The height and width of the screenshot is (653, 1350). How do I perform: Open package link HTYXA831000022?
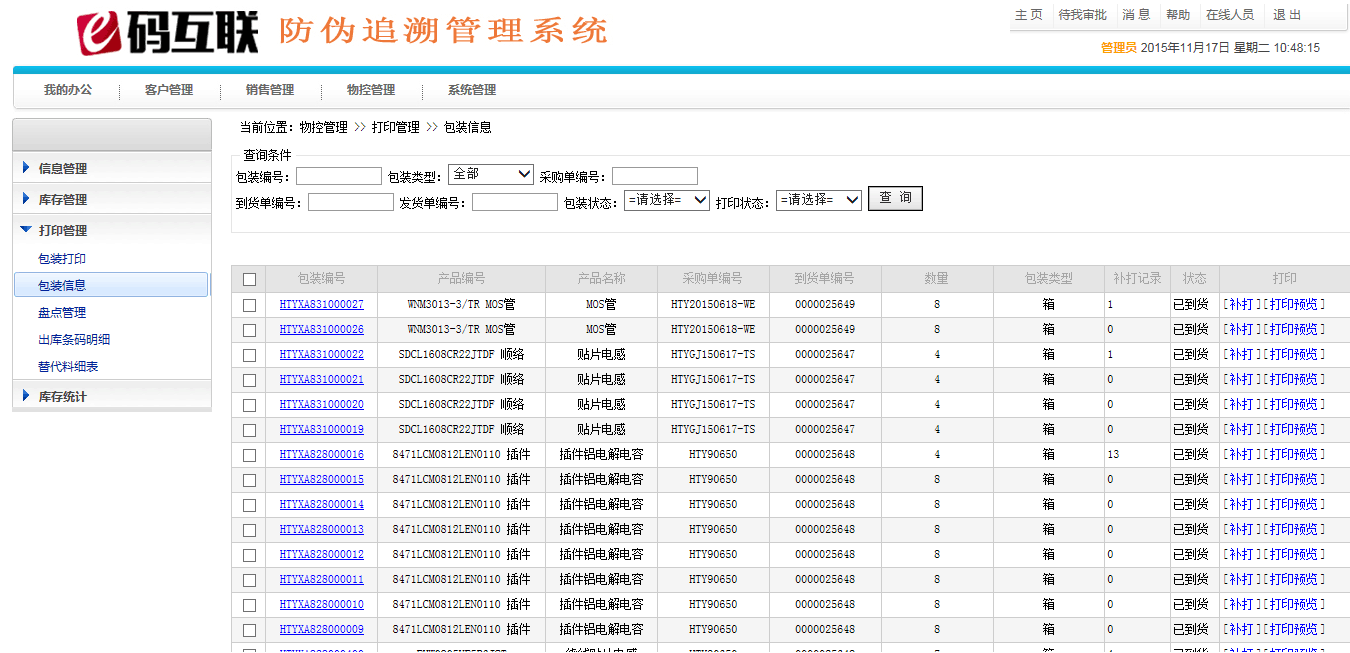click(321, 355)
